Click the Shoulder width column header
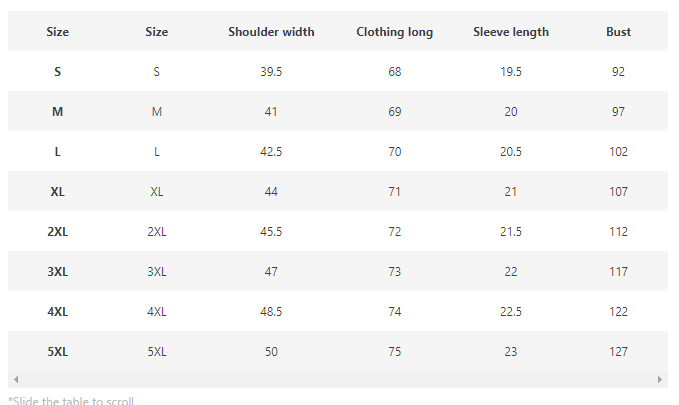Viewport: 679px width, 405px height. [271, 32]
